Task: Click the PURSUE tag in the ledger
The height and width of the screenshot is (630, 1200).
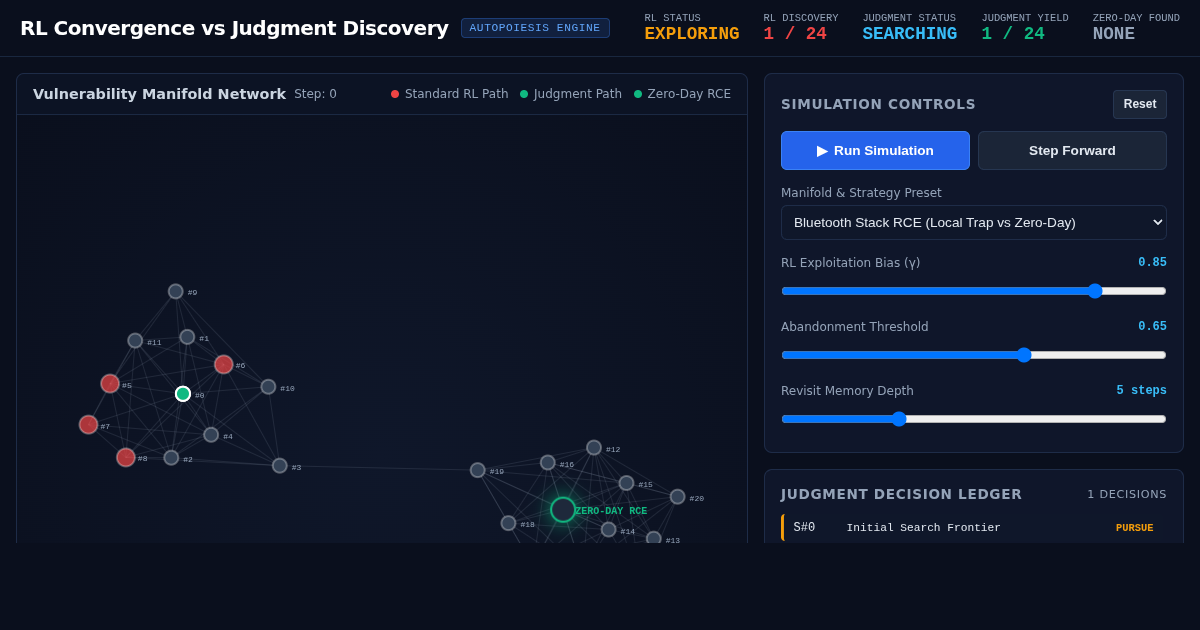Action: click(1134, 528)
